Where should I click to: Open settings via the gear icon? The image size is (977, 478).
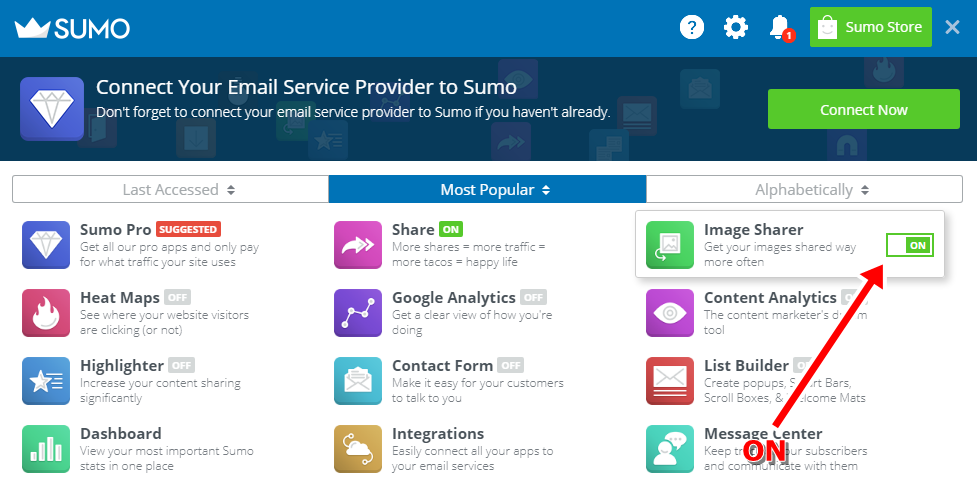pyautogui.click(x=736, y=27)
